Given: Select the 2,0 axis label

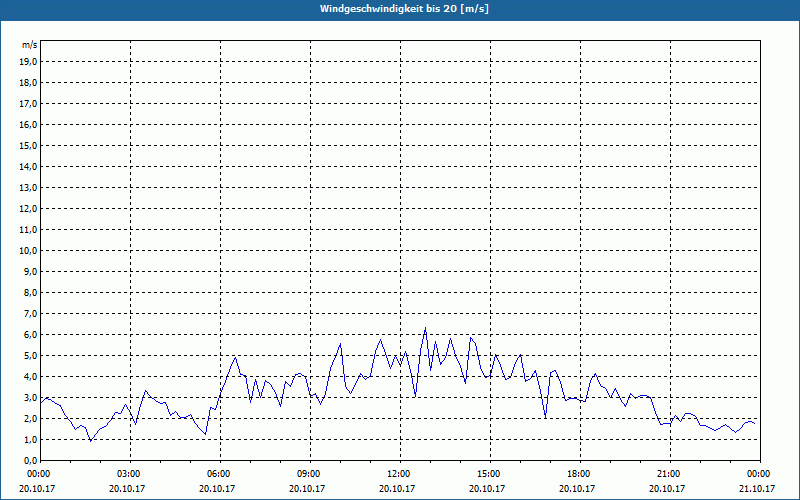Looking at the screenshot, I should coord(31,419).
